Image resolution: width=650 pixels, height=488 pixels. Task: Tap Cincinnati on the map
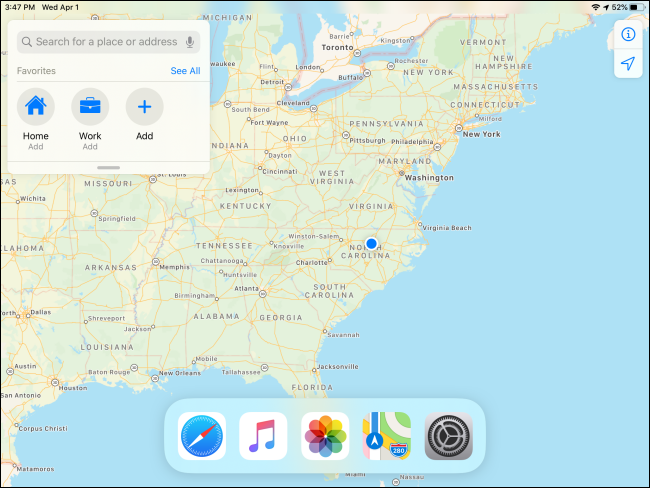tap(280, 171)
